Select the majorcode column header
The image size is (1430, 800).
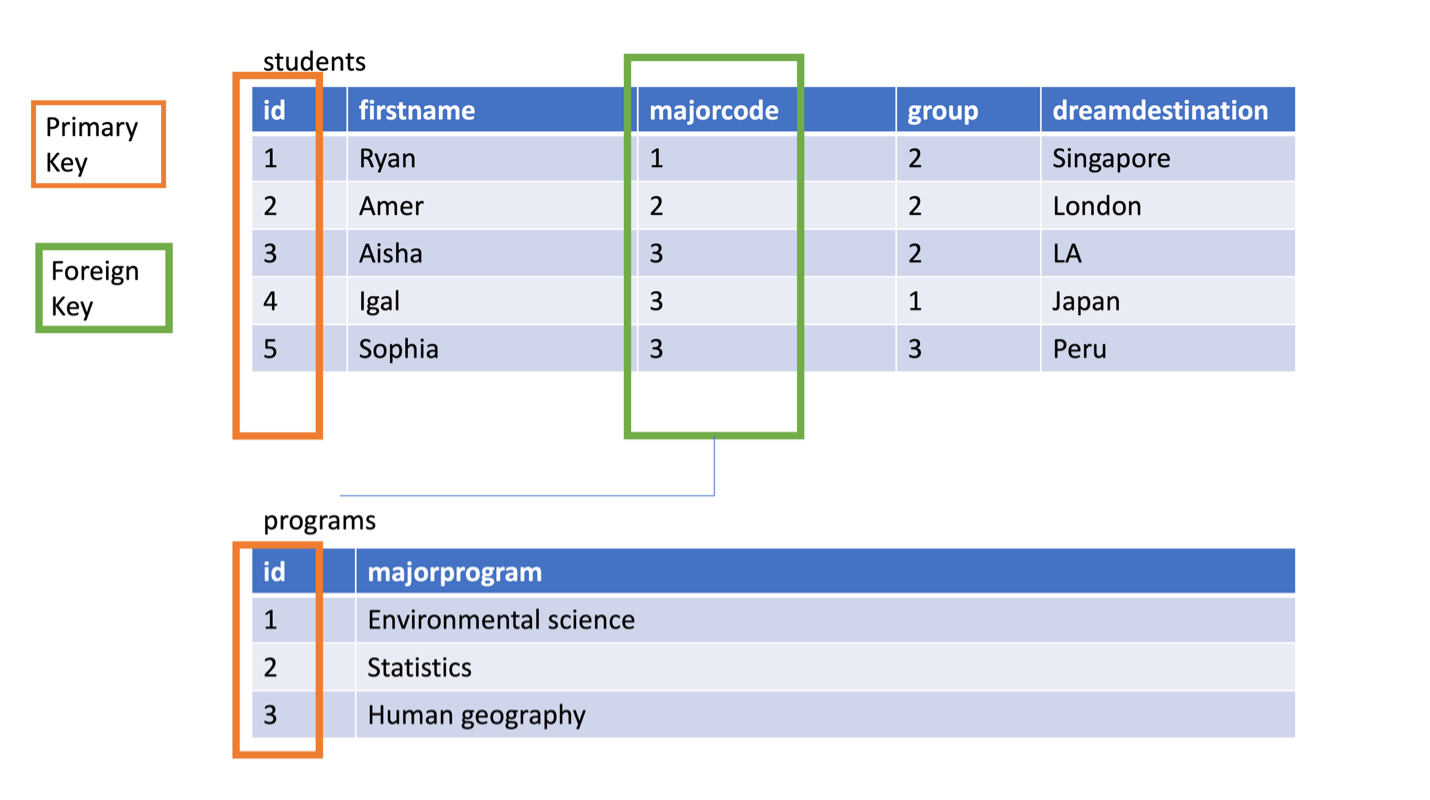tap(767, 110)
